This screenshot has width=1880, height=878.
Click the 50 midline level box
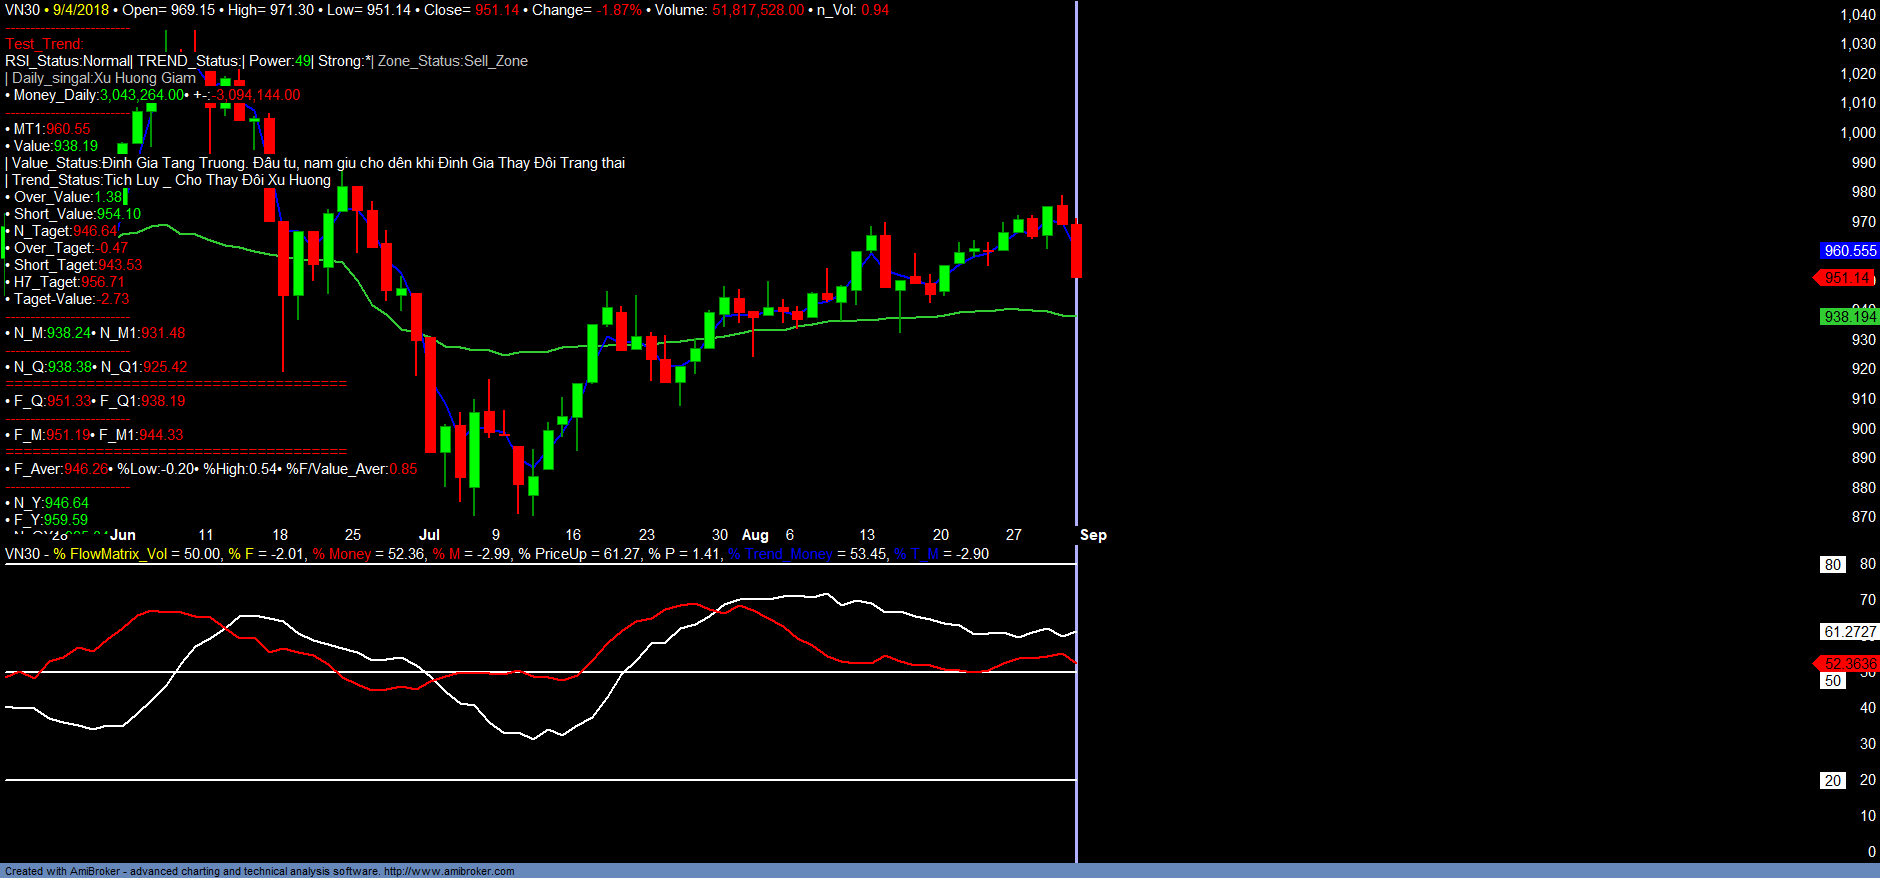pos(1832,681)
